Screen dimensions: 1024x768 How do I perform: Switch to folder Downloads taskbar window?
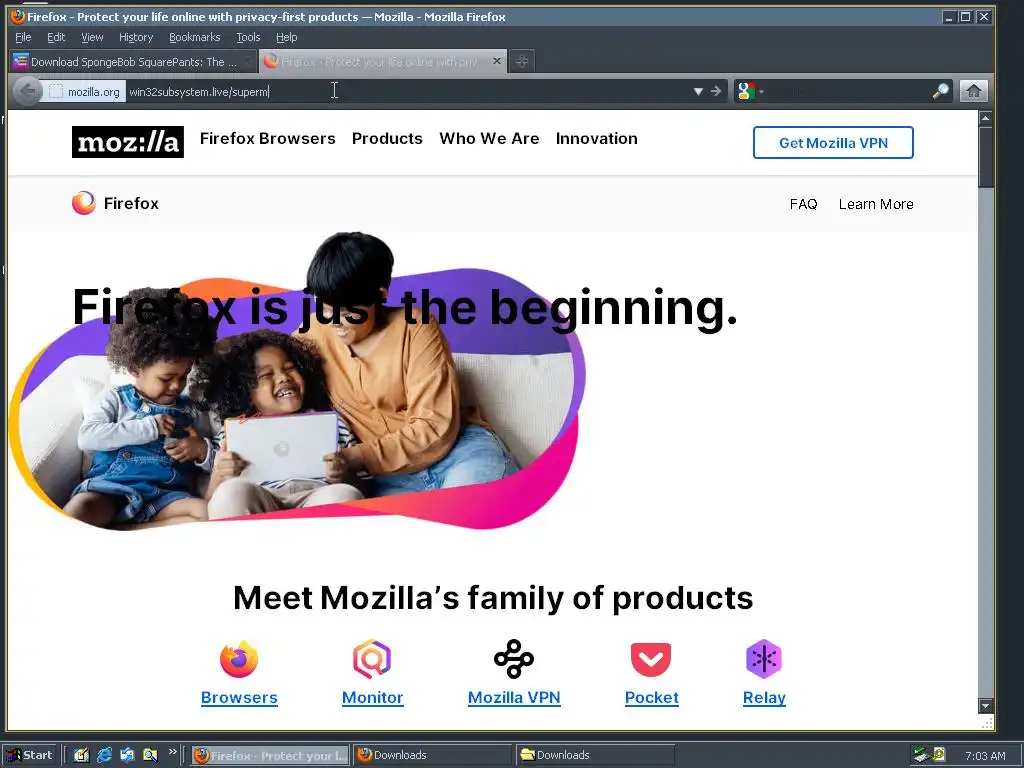pos(595,755)
